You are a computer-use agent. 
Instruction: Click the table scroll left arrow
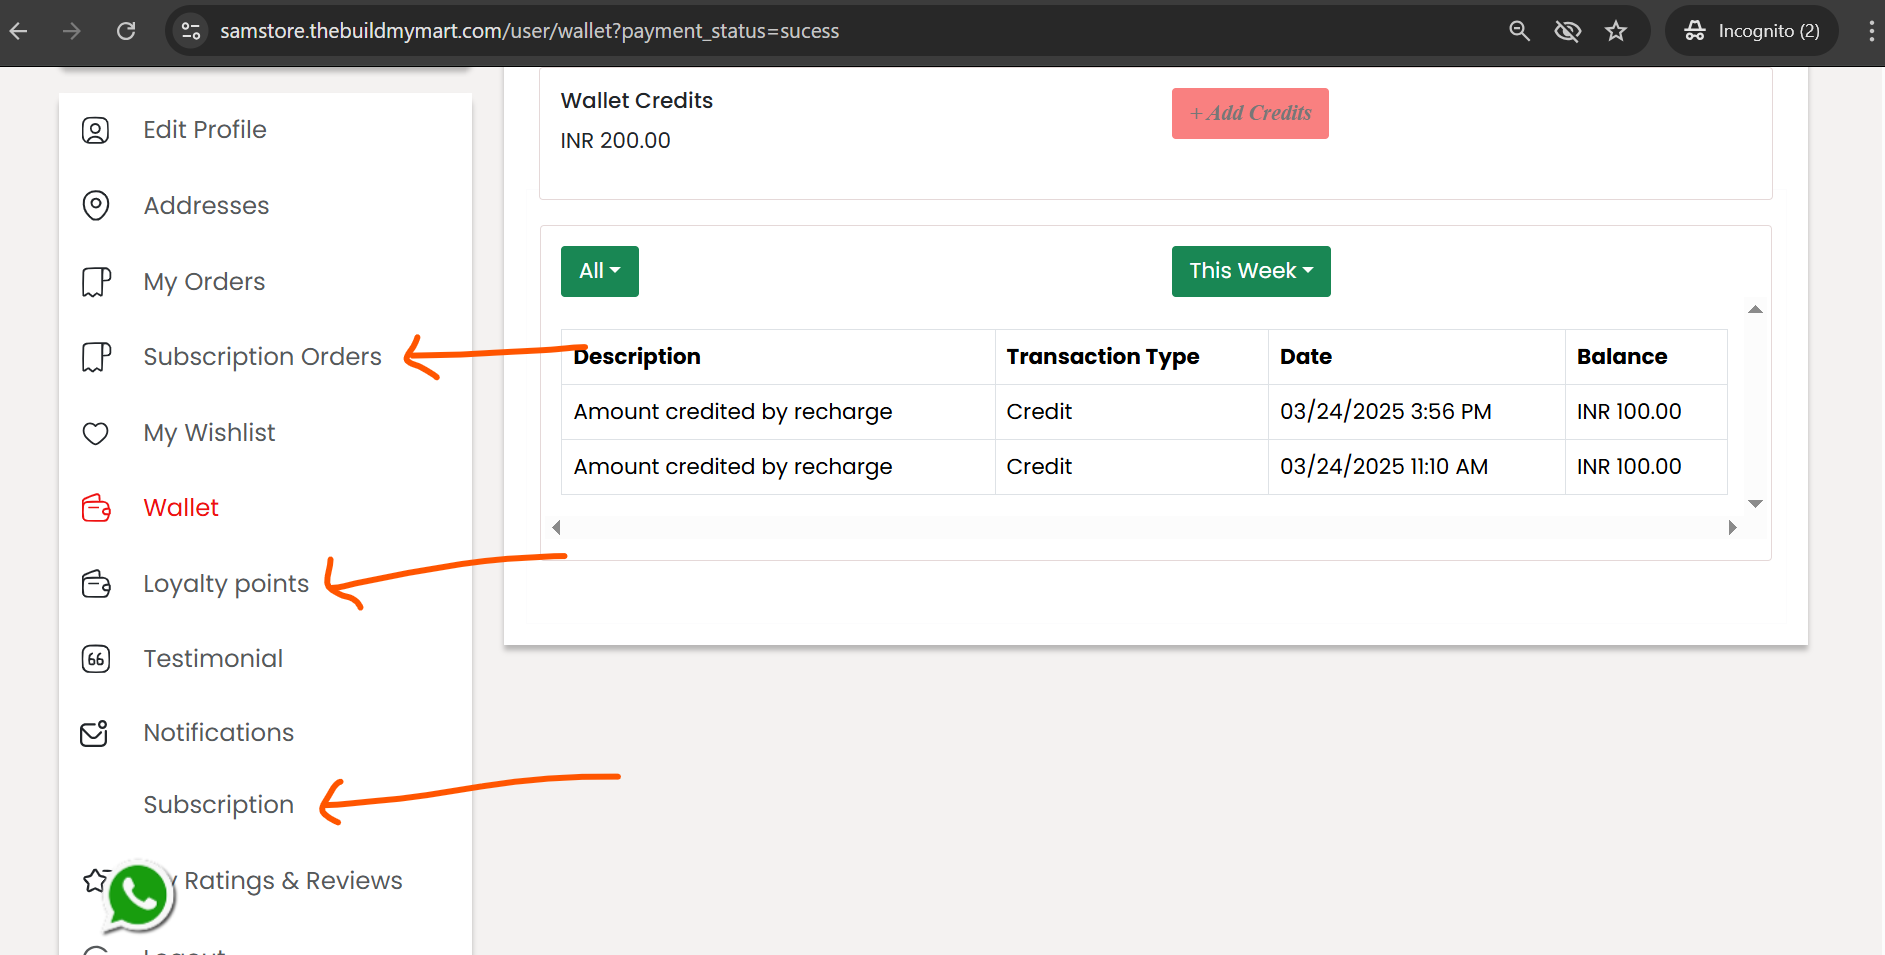[x=556, y=527]
